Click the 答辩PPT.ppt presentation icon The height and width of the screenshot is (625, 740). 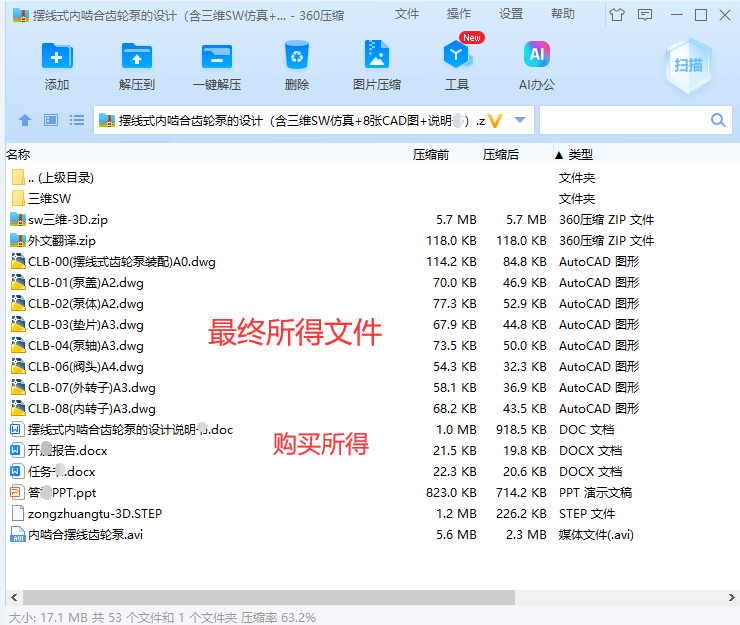click(x=16, y=492)
